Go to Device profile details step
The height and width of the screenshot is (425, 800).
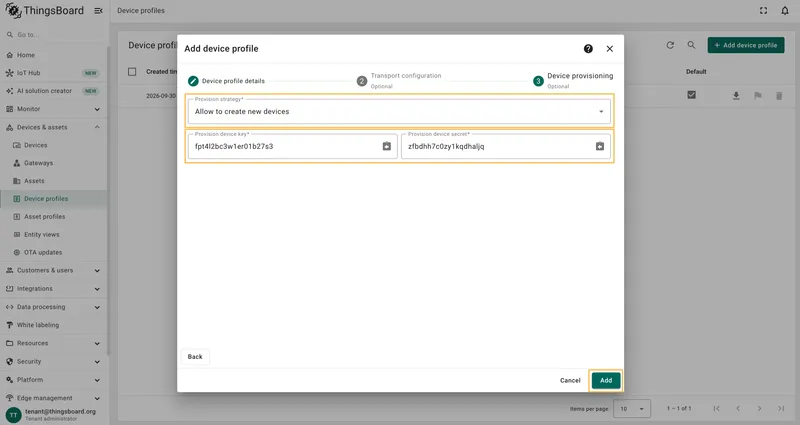(x=227, y=81)
